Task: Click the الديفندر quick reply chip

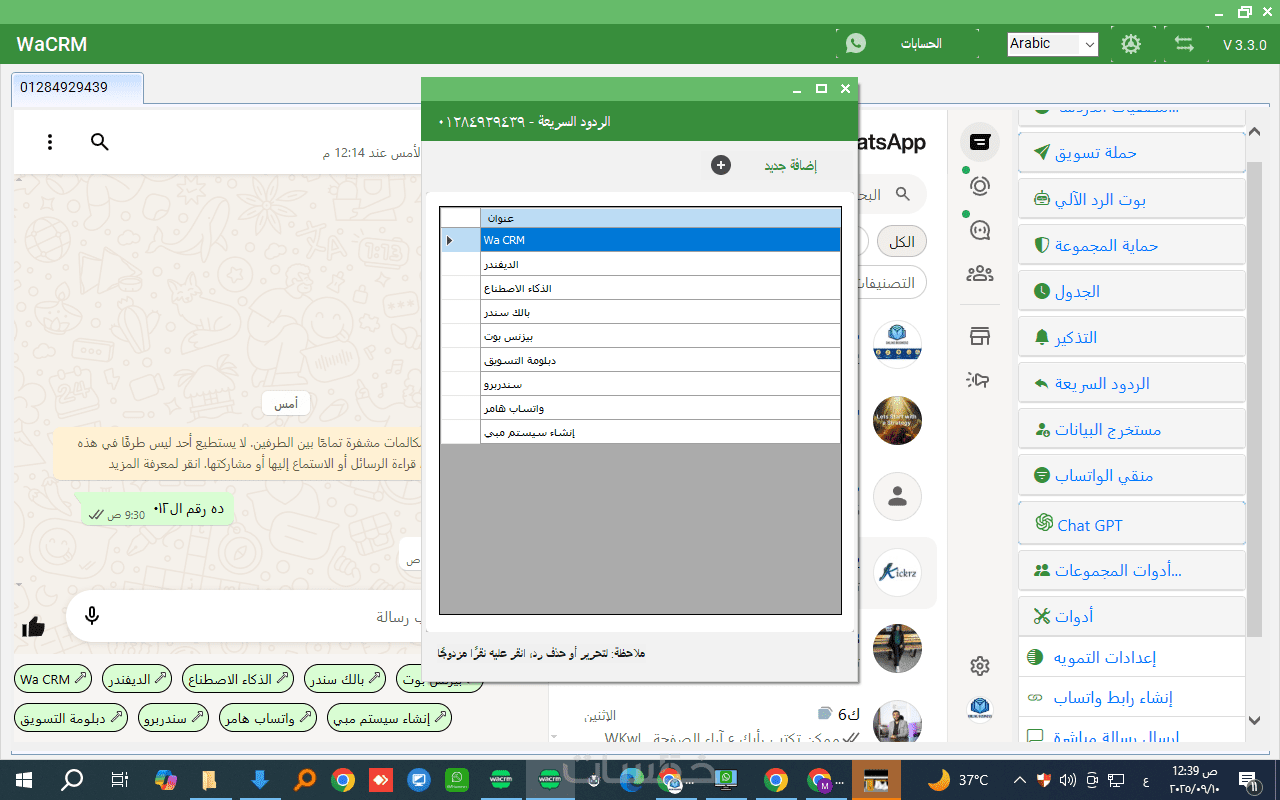Action: [139, 679]
